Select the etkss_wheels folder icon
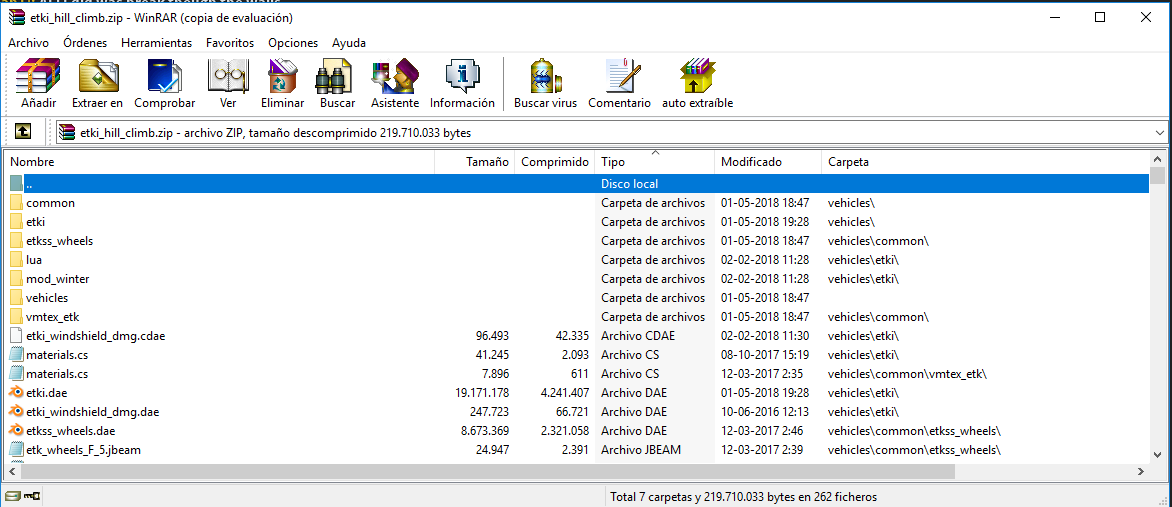1172x507 pixels. pos(17,241)
